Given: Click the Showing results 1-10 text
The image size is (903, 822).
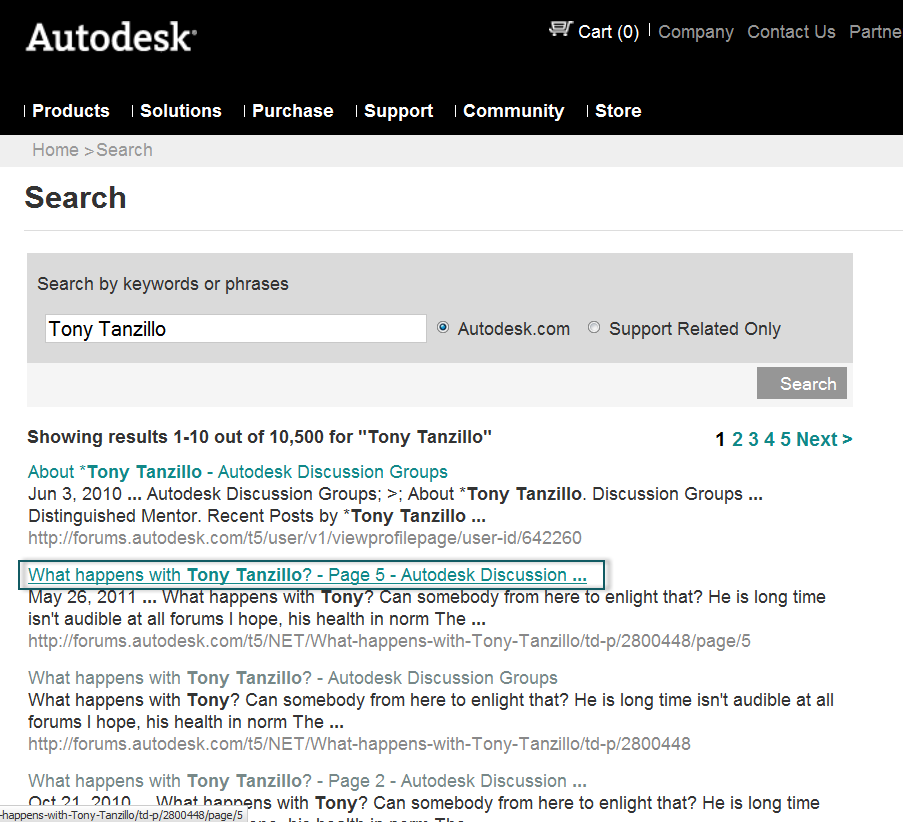Looking at the screenshot, I should [x=260, y=437].
